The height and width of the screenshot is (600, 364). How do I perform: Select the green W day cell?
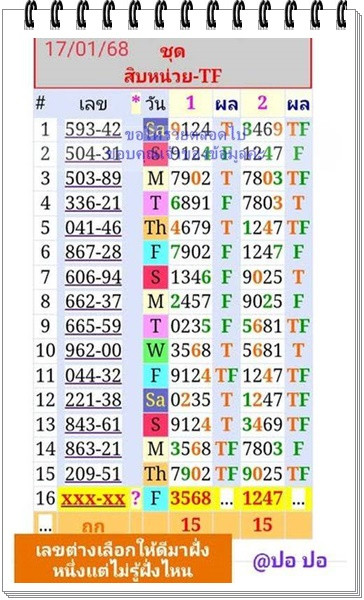[155, 351]
